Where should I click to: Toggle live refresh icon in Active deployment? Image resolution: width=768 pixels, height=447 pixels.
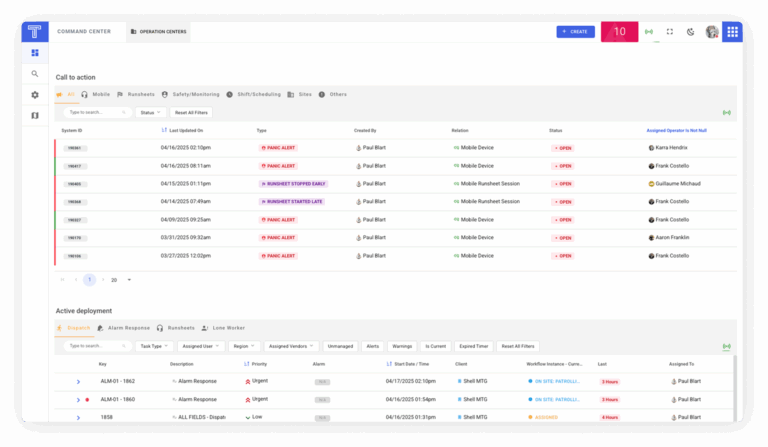tap(727, 346)
